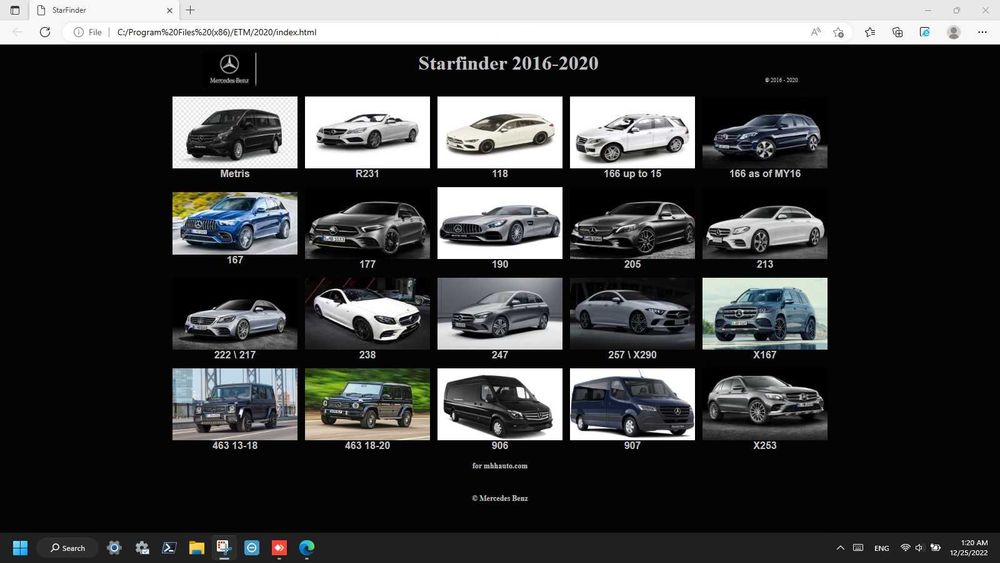Open the browser profile avatar

click(953, 32)
